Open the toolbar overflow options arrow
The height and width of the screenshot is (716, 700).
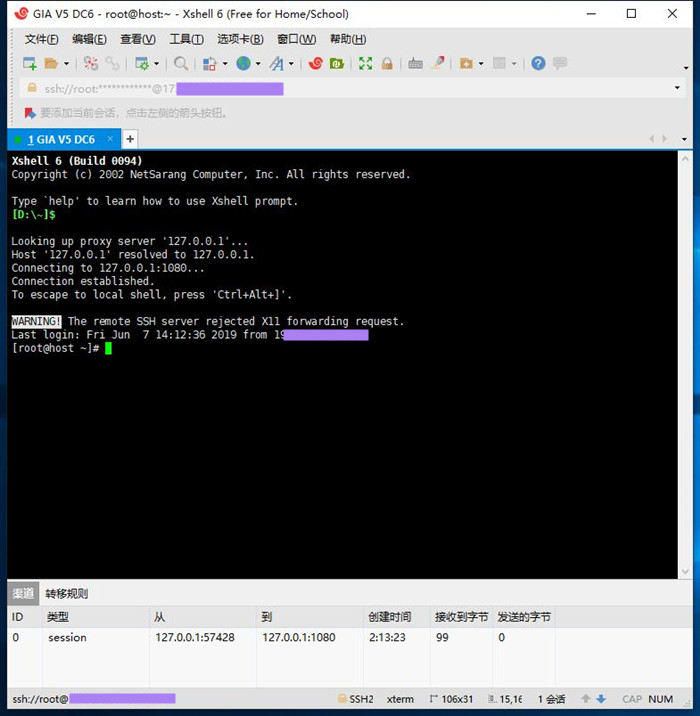686,68
